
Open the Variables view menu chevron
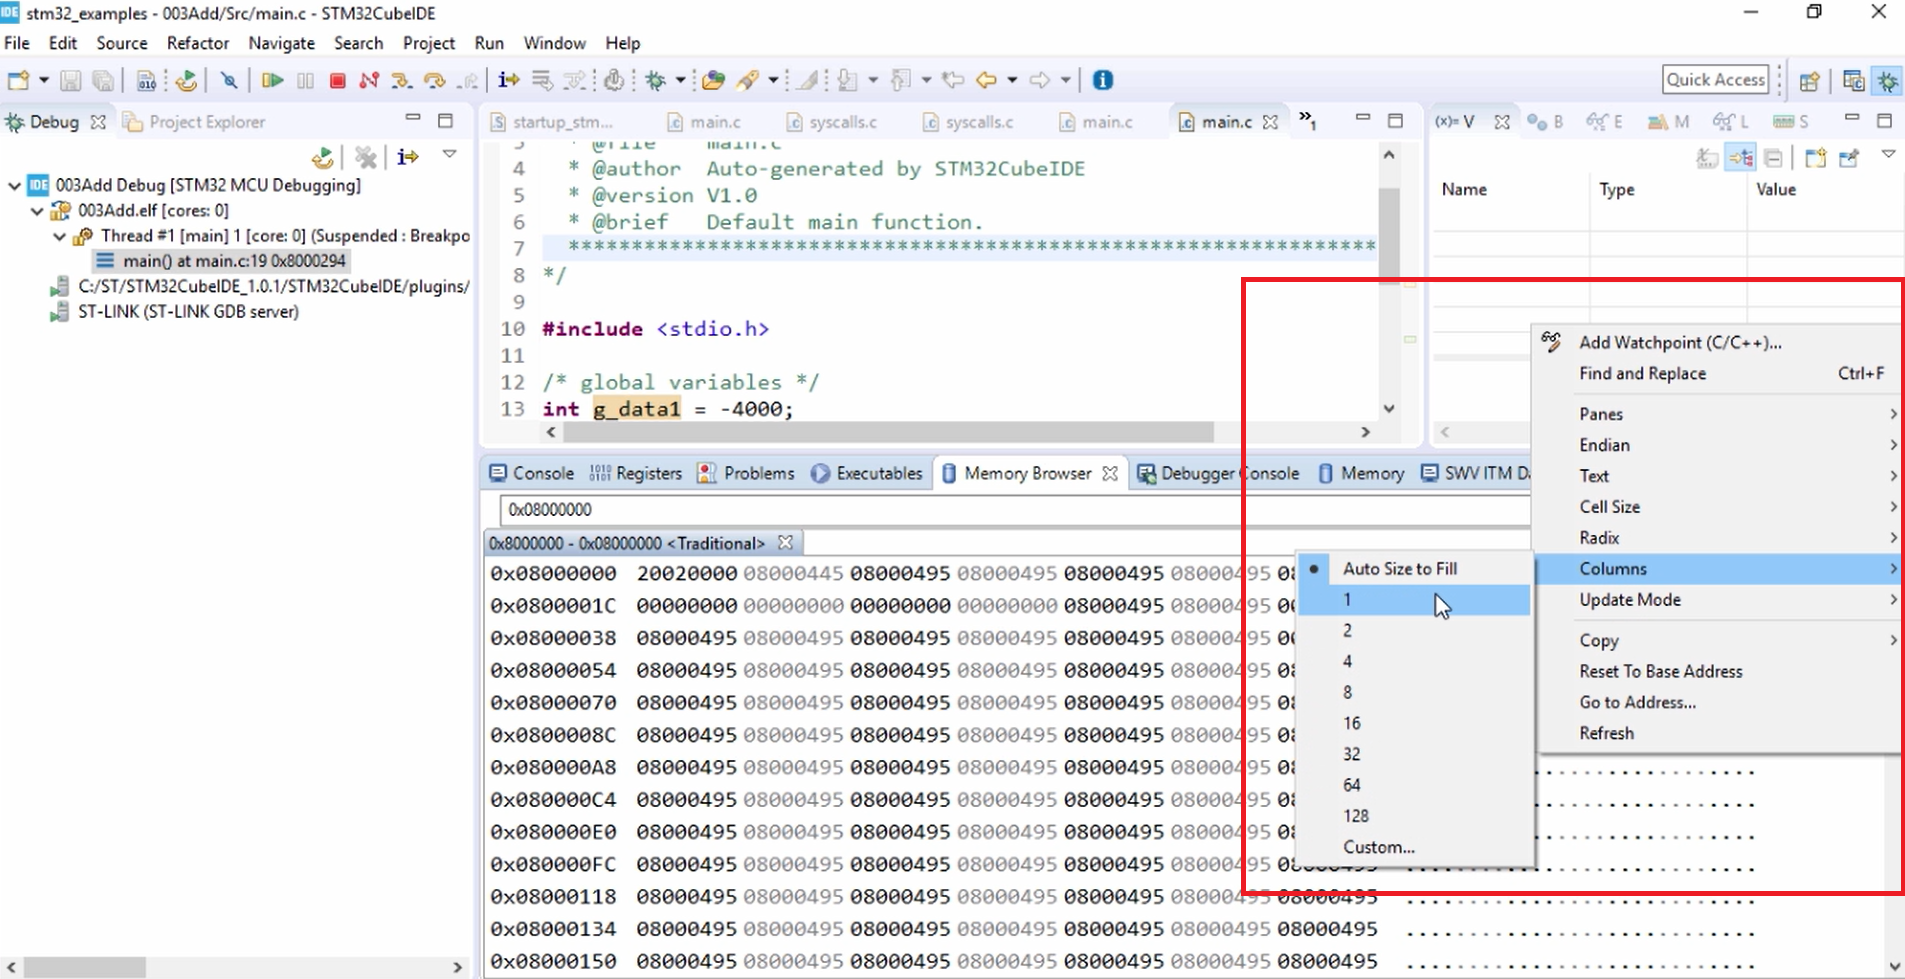click(1890, 155)
